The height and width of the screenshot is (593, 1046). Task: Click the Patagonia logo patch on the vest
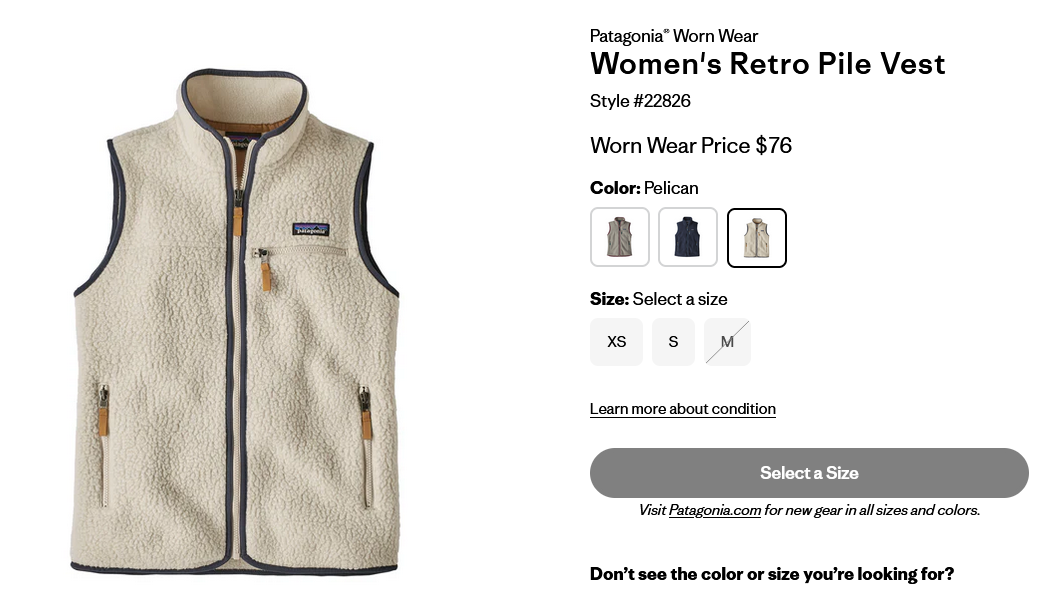click(311, 229)
